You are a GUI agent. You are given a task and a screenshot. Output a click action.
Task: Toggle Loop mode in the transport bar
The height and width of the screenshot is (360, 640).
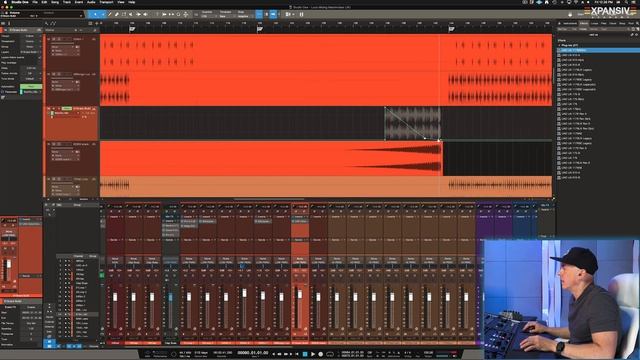click(x=330, y=354)
